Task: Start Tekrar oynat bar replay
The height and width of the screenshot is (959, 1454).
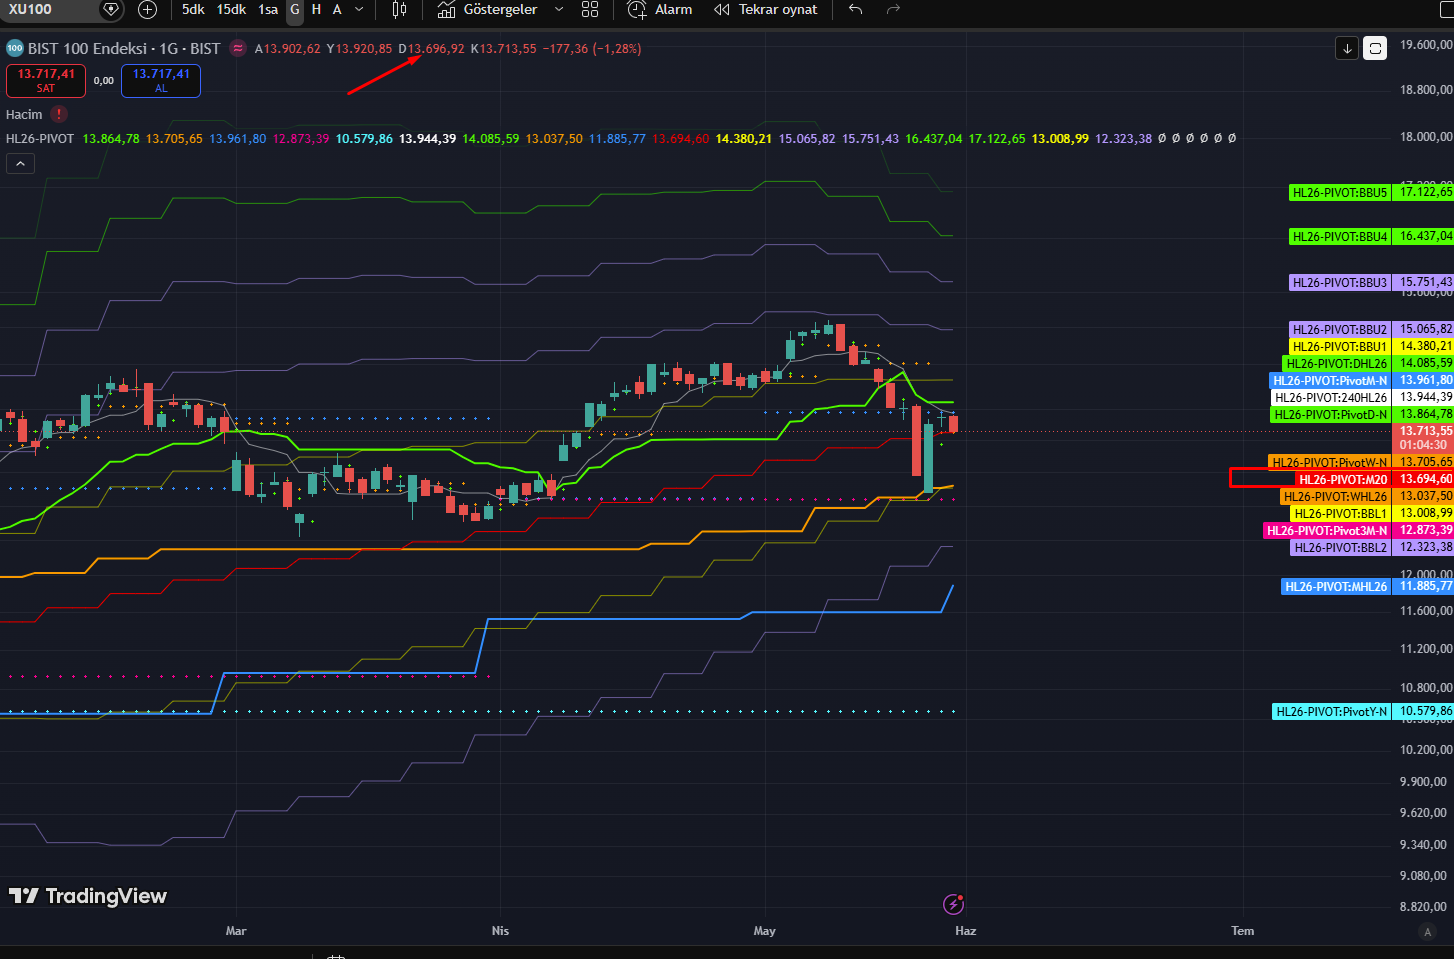Action: point(766,10)
